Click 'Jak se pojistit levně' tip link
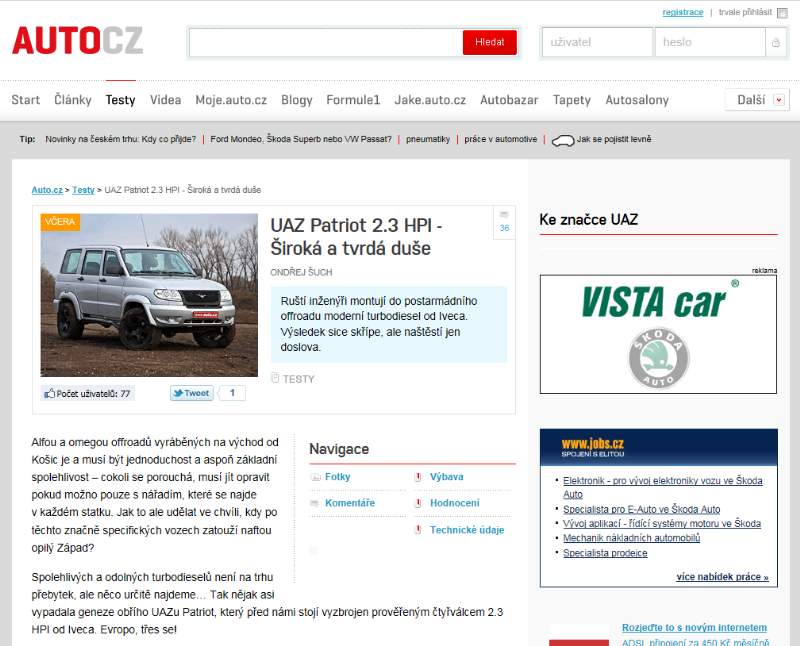Image resolution: width=800 pixels, height=646 pixels. (x=614, y=139)
